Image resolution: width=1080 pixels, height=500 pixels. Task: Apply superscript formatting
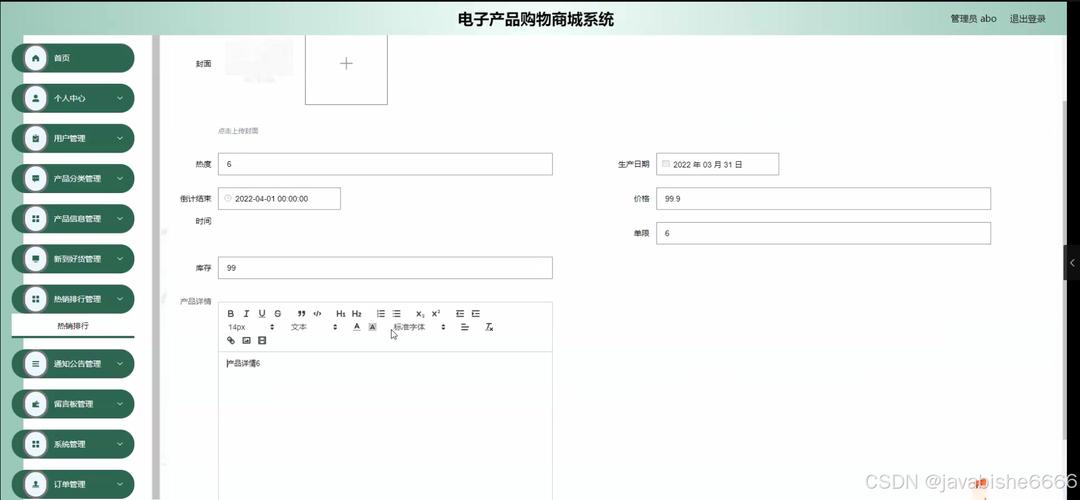coord(436,313)
